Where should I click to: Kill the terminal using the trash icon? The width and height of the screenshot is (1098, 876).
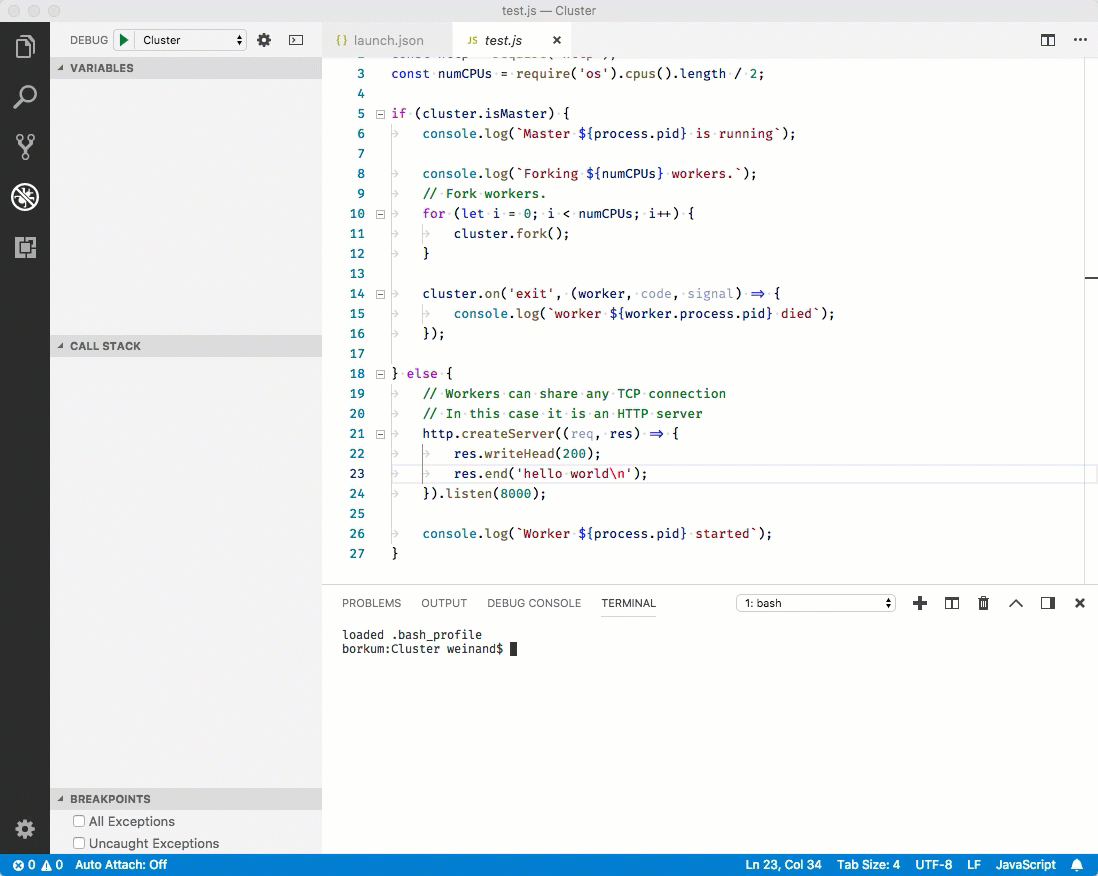983,603
